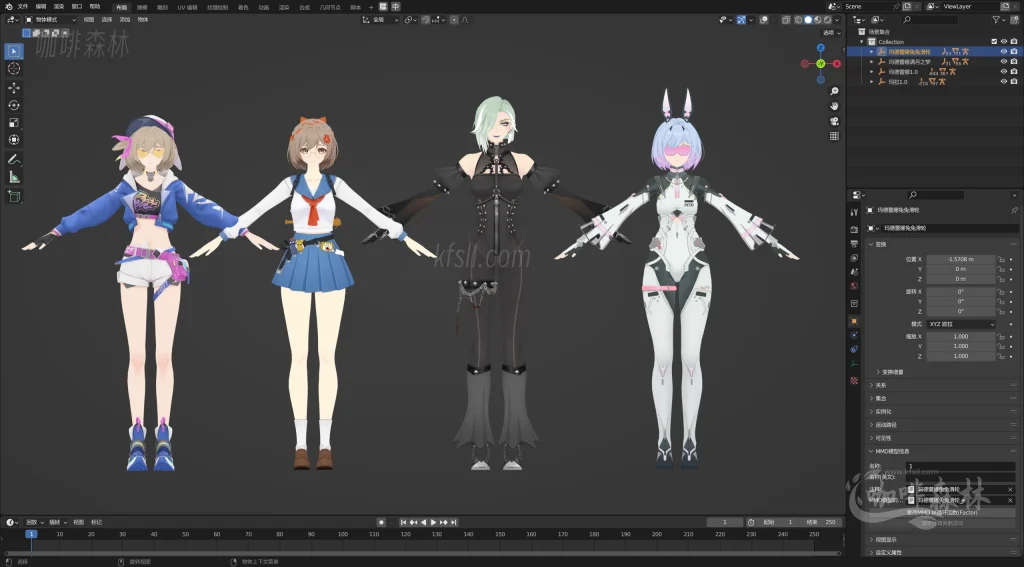The height and width of the screenshot is (567, 1024).
Task: Hide the selected first armature's eye icon
Action: click(1004, 52)
